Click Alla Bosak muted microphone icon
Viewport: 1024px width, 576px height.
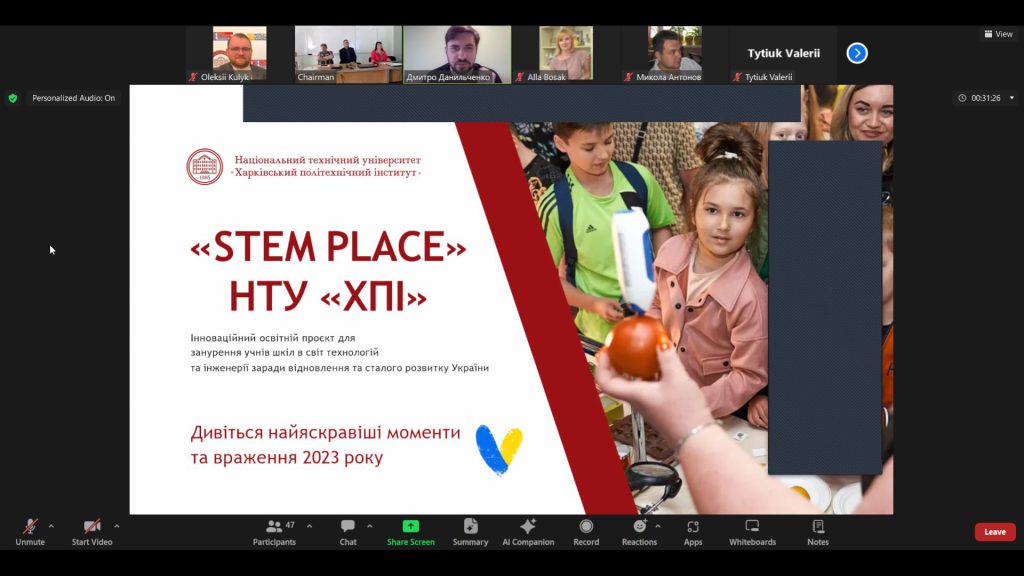(x=520, y=77)
